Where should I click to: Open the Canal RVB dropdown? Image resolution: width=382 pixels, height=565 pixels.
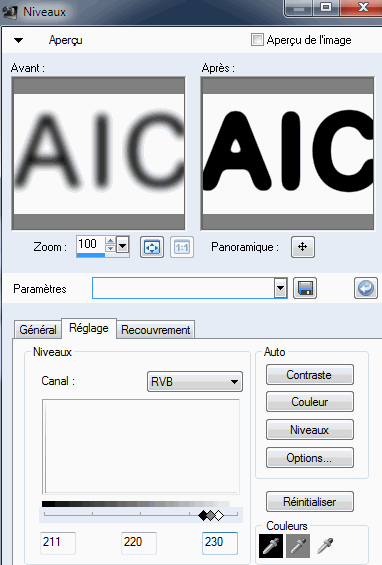click(195, 382)
